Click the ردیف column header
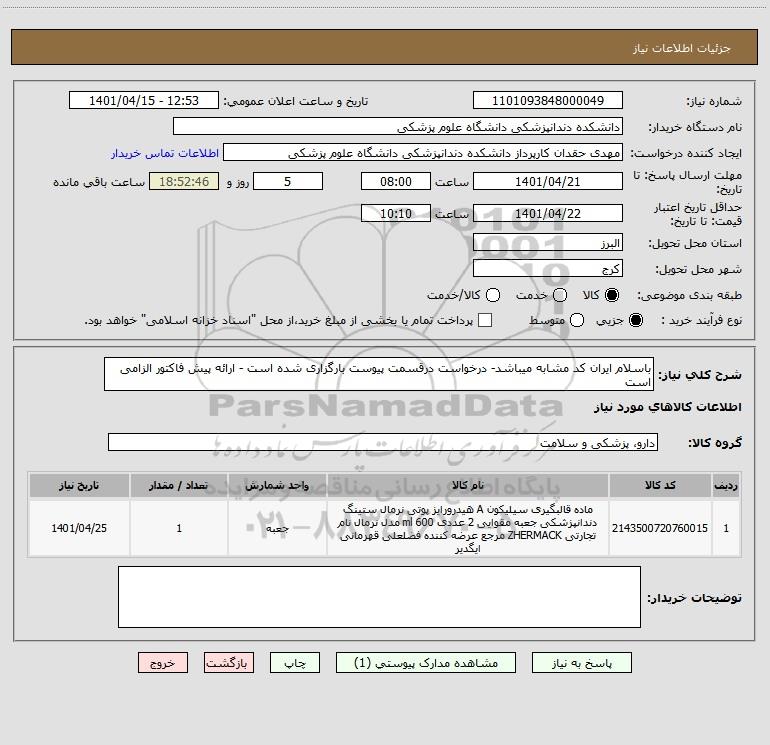The image size is (770, 745). pos(726,485)
